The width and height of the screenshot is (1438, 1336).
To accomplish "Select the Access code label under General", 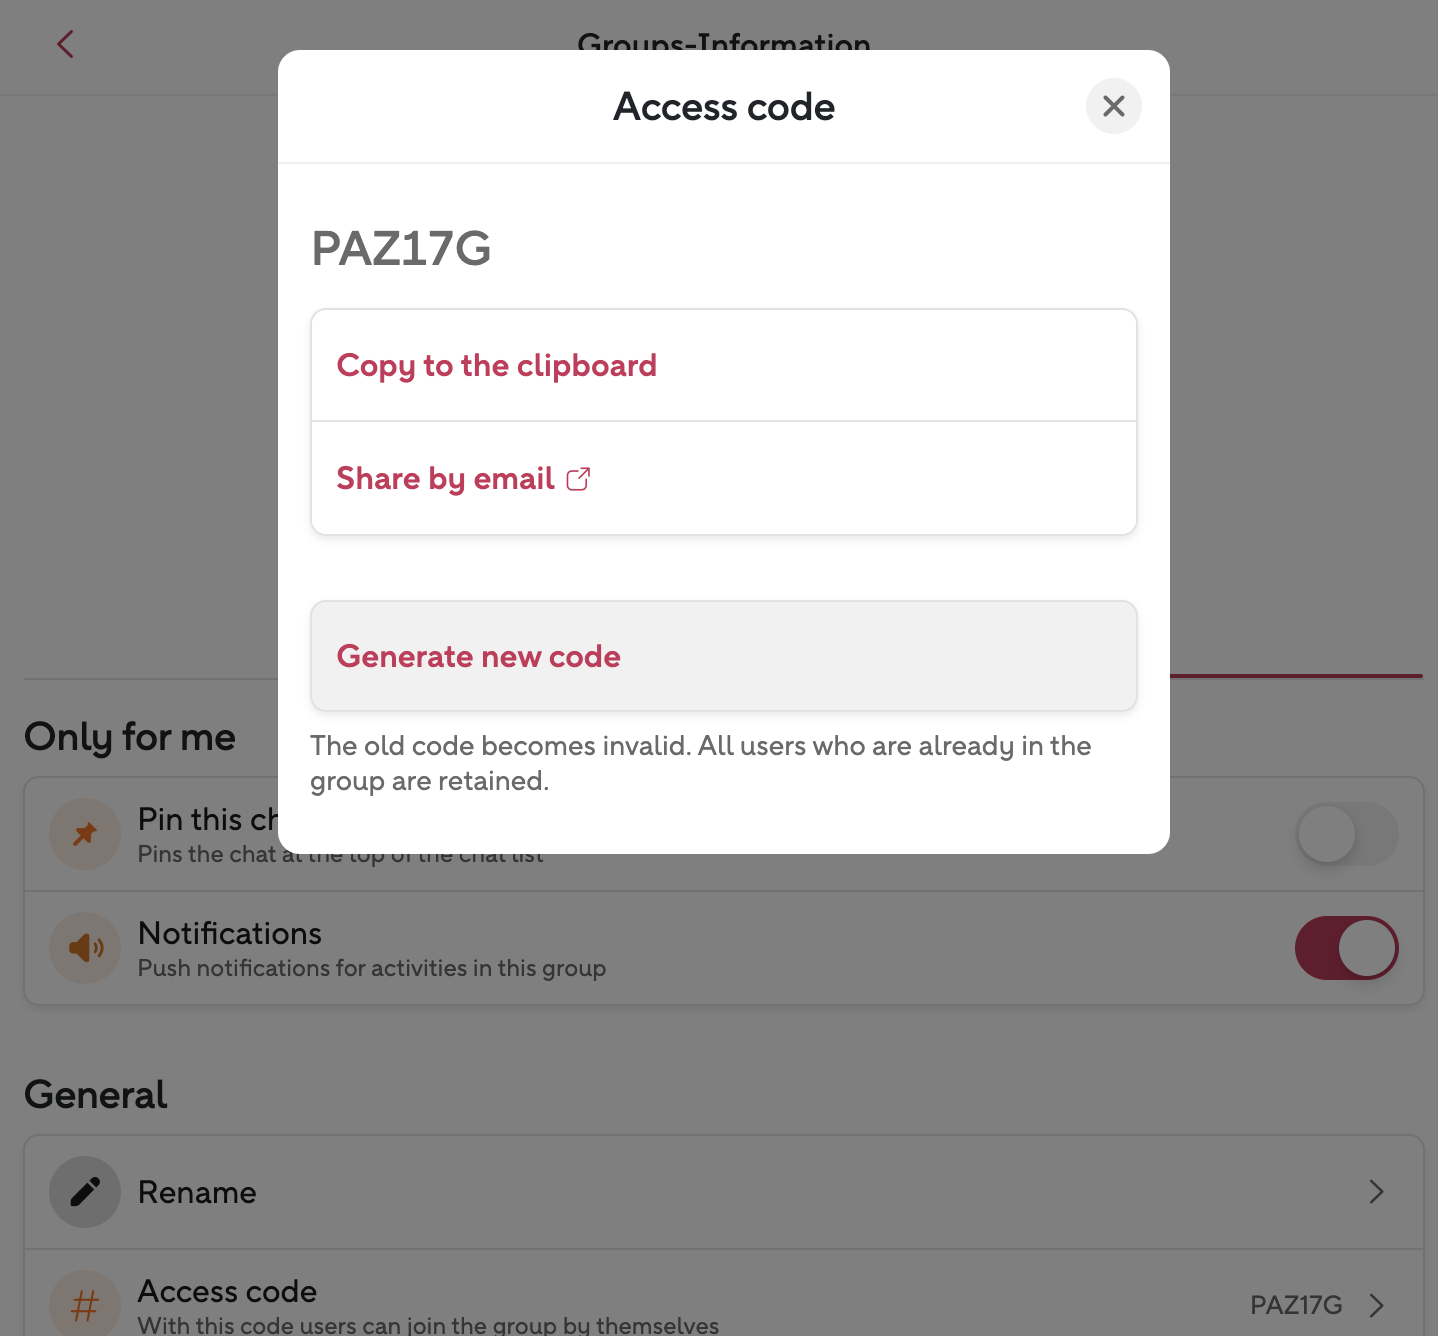I will coord(227,1291).
